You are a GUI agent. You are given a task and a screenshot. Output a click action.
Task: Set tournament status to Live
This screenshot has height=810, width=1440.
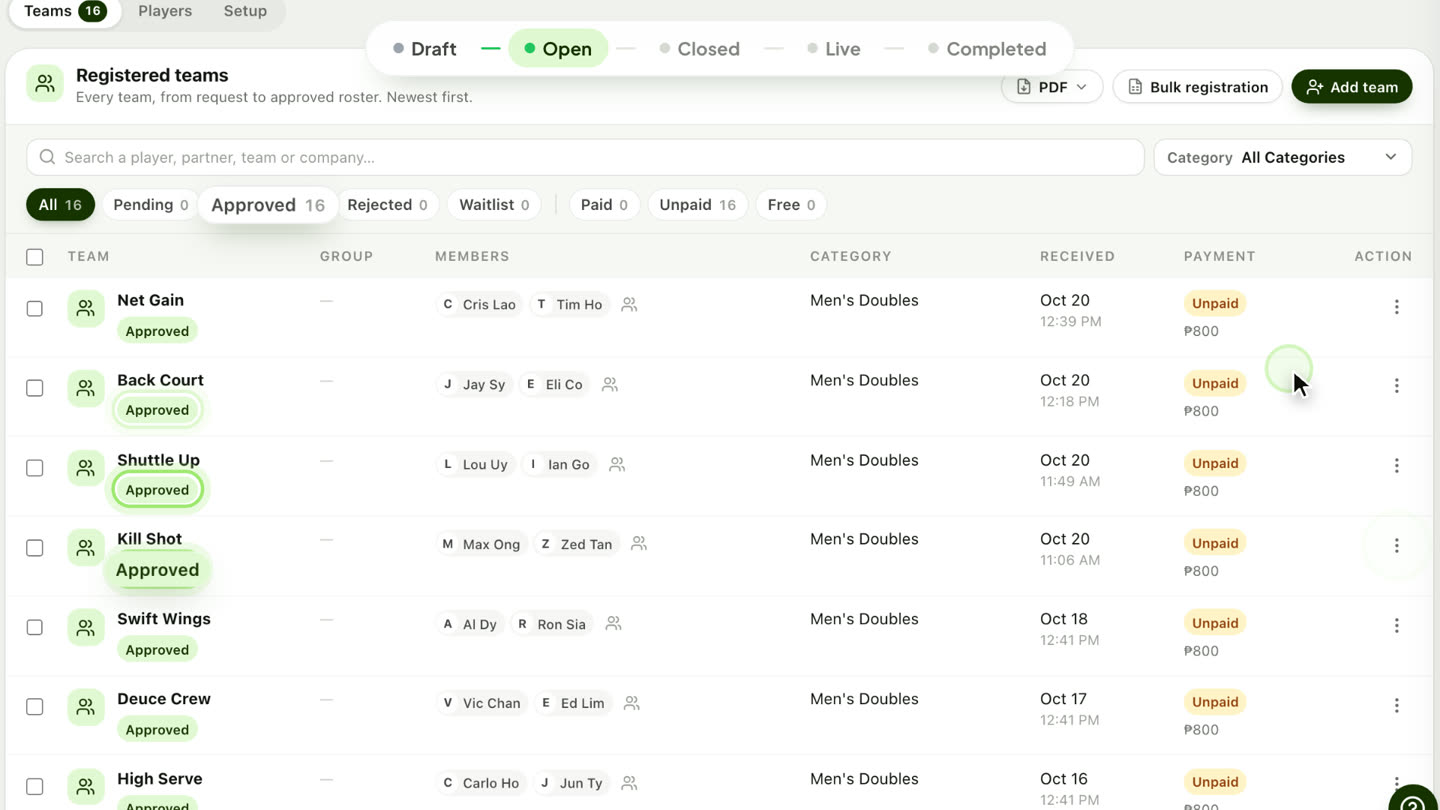point(833,49)
